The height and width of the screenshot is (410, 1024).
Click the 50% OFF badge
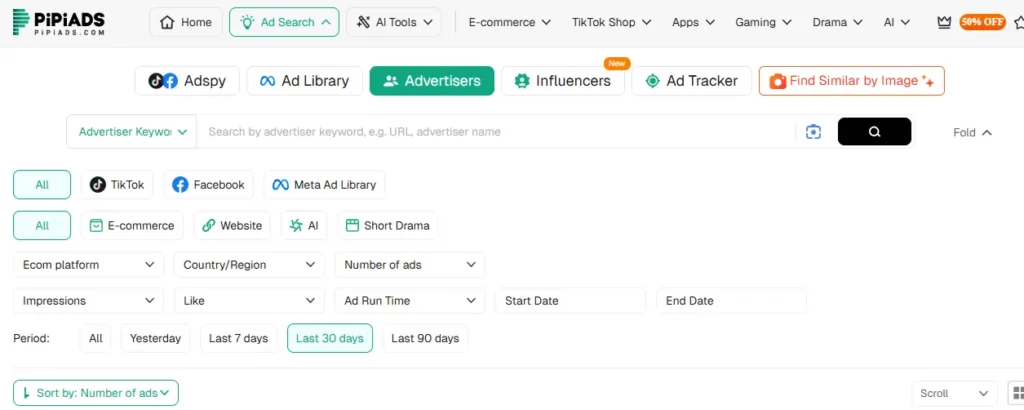tap(982, 22)
